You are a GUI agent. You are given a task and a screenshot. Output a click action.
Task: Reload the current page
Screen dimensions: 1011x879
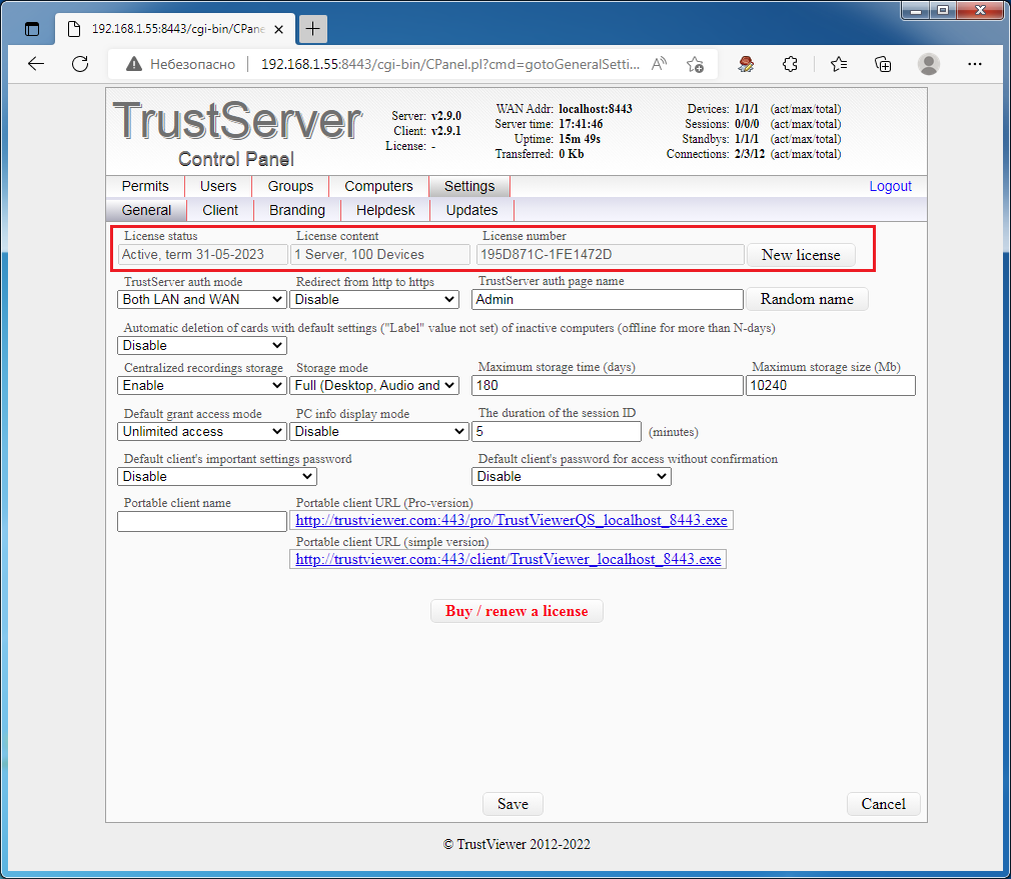click(80, 64)
